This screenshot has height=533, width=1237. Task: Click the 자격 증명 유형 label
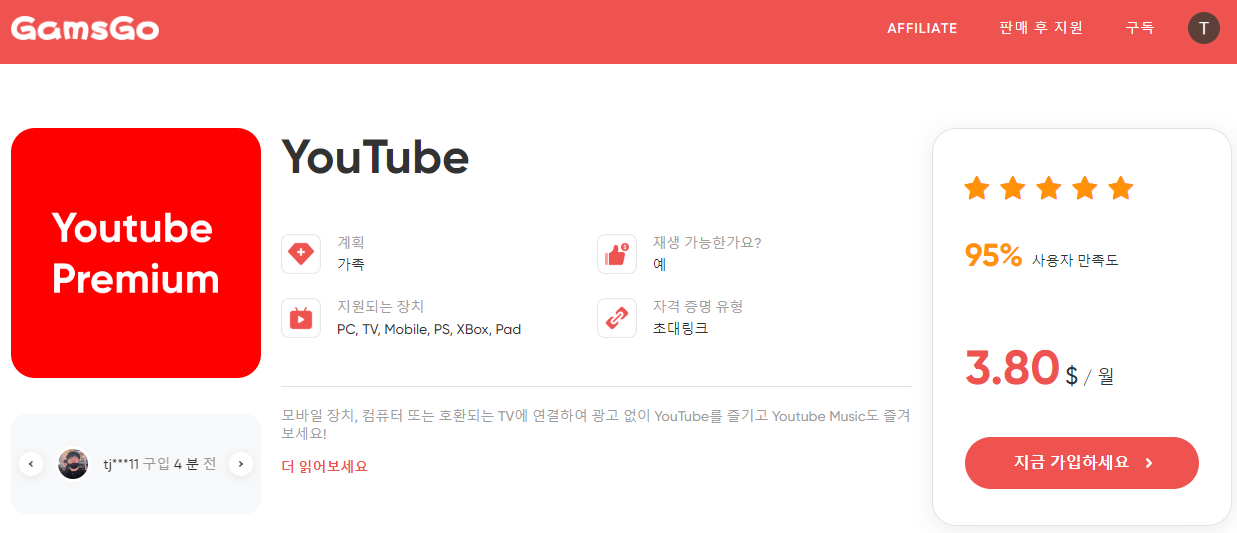tap(698, 307)
